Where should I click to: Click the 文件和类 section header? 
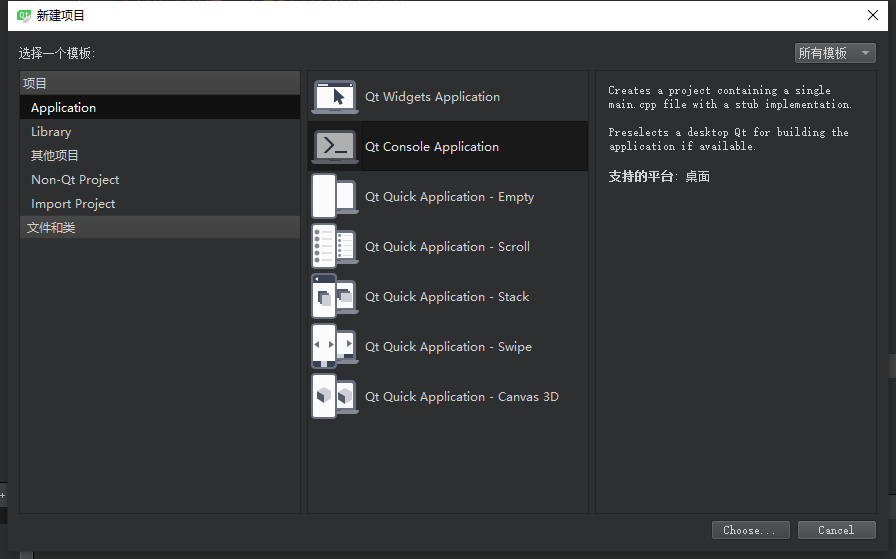pos(160,227)
